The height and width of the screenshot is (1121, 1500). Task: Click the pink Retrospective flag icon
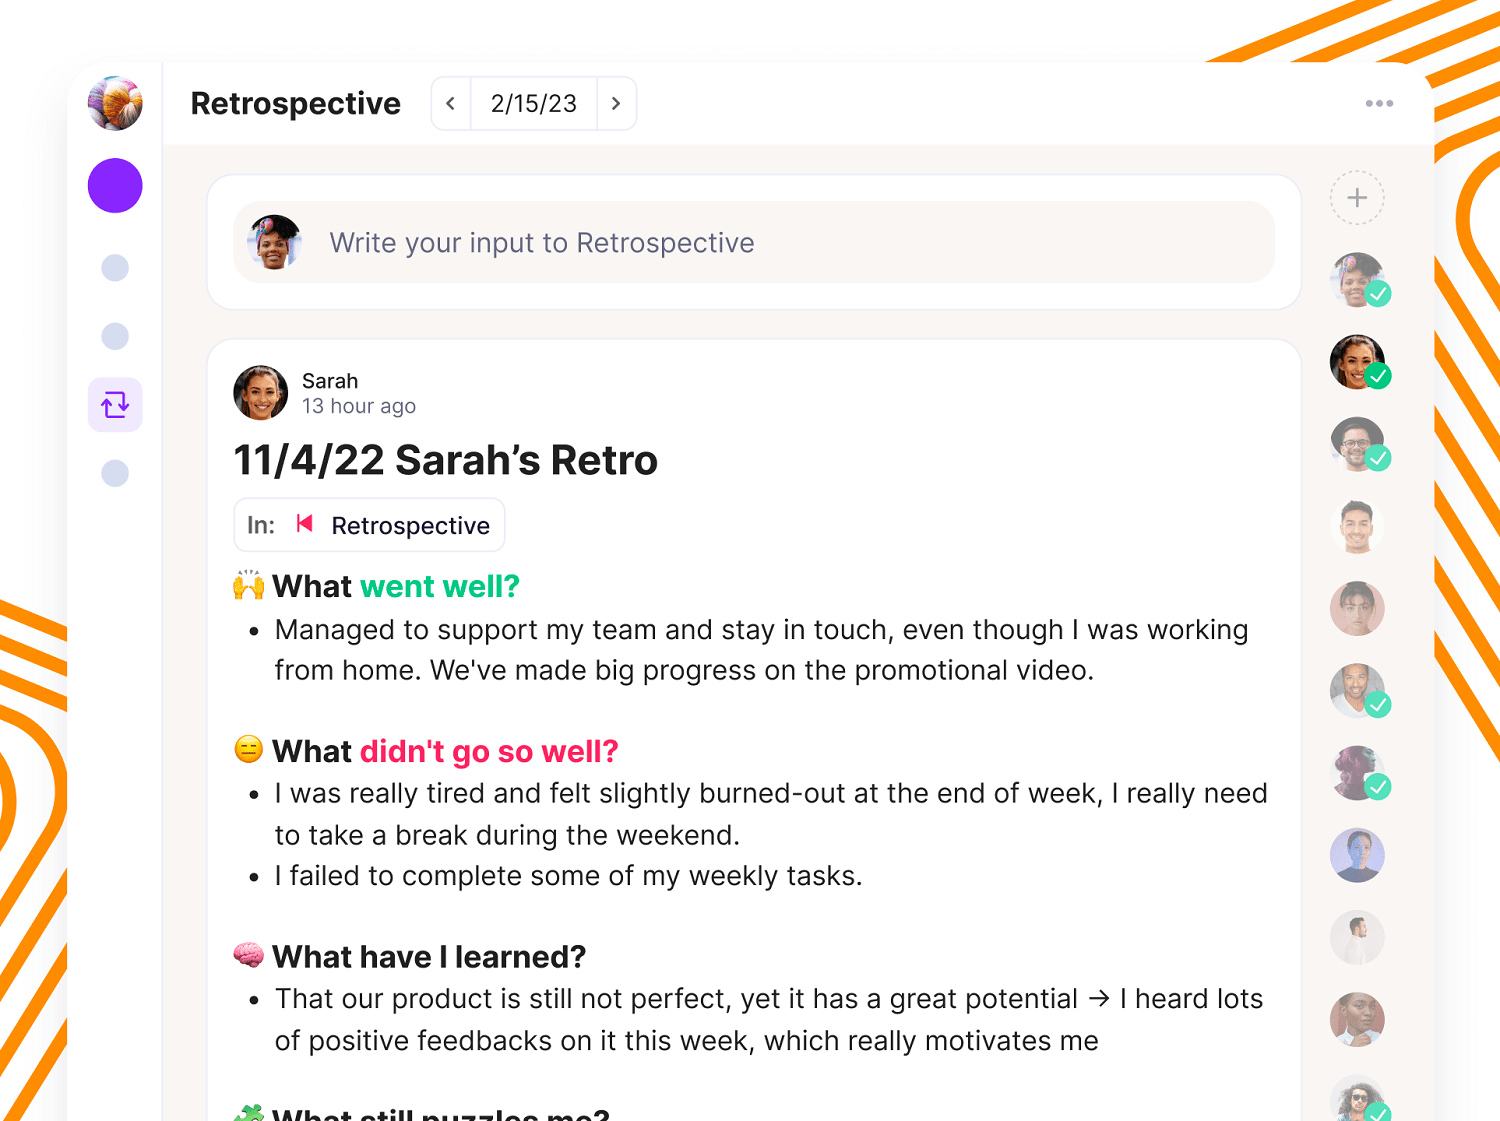(x=305, y=524)
